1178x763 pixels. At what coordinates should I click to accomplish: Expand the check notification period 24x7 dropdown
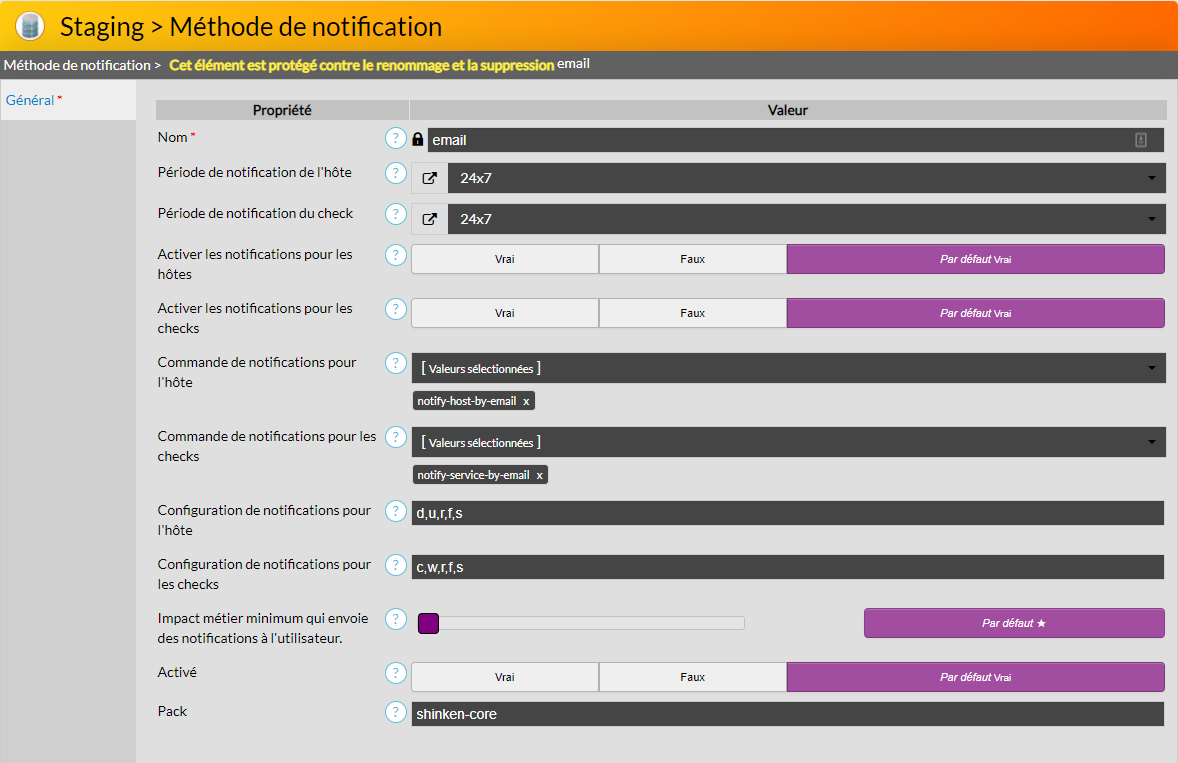[x=805, y=219]
